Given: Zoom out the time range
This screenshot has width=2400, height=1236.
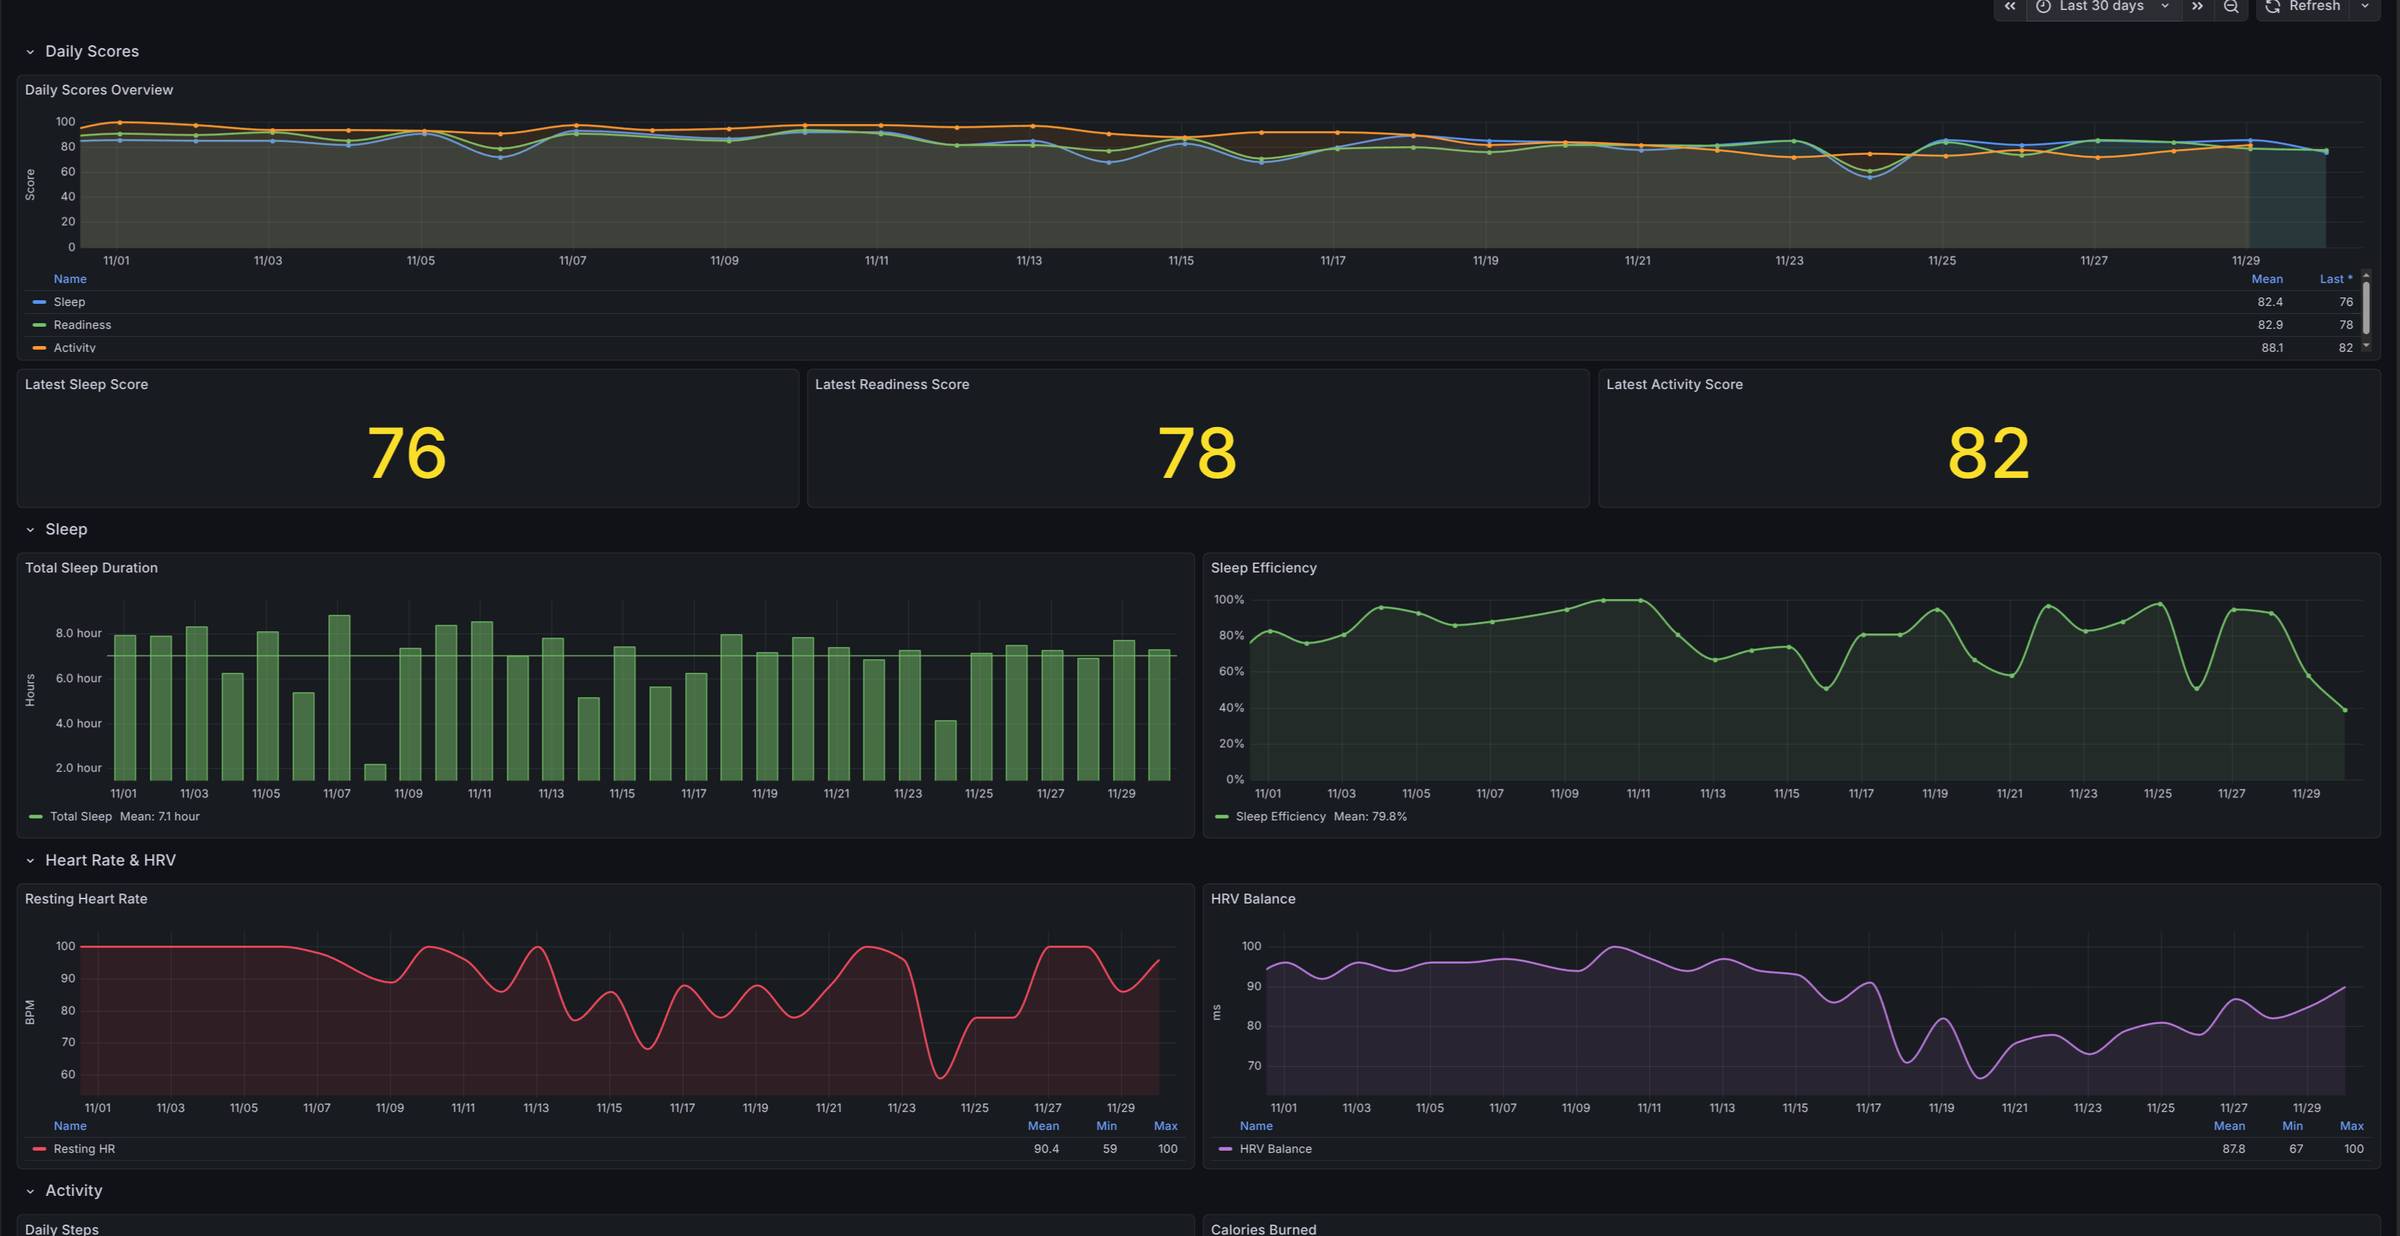Looking at the screenshot, I should [2231, 7].
